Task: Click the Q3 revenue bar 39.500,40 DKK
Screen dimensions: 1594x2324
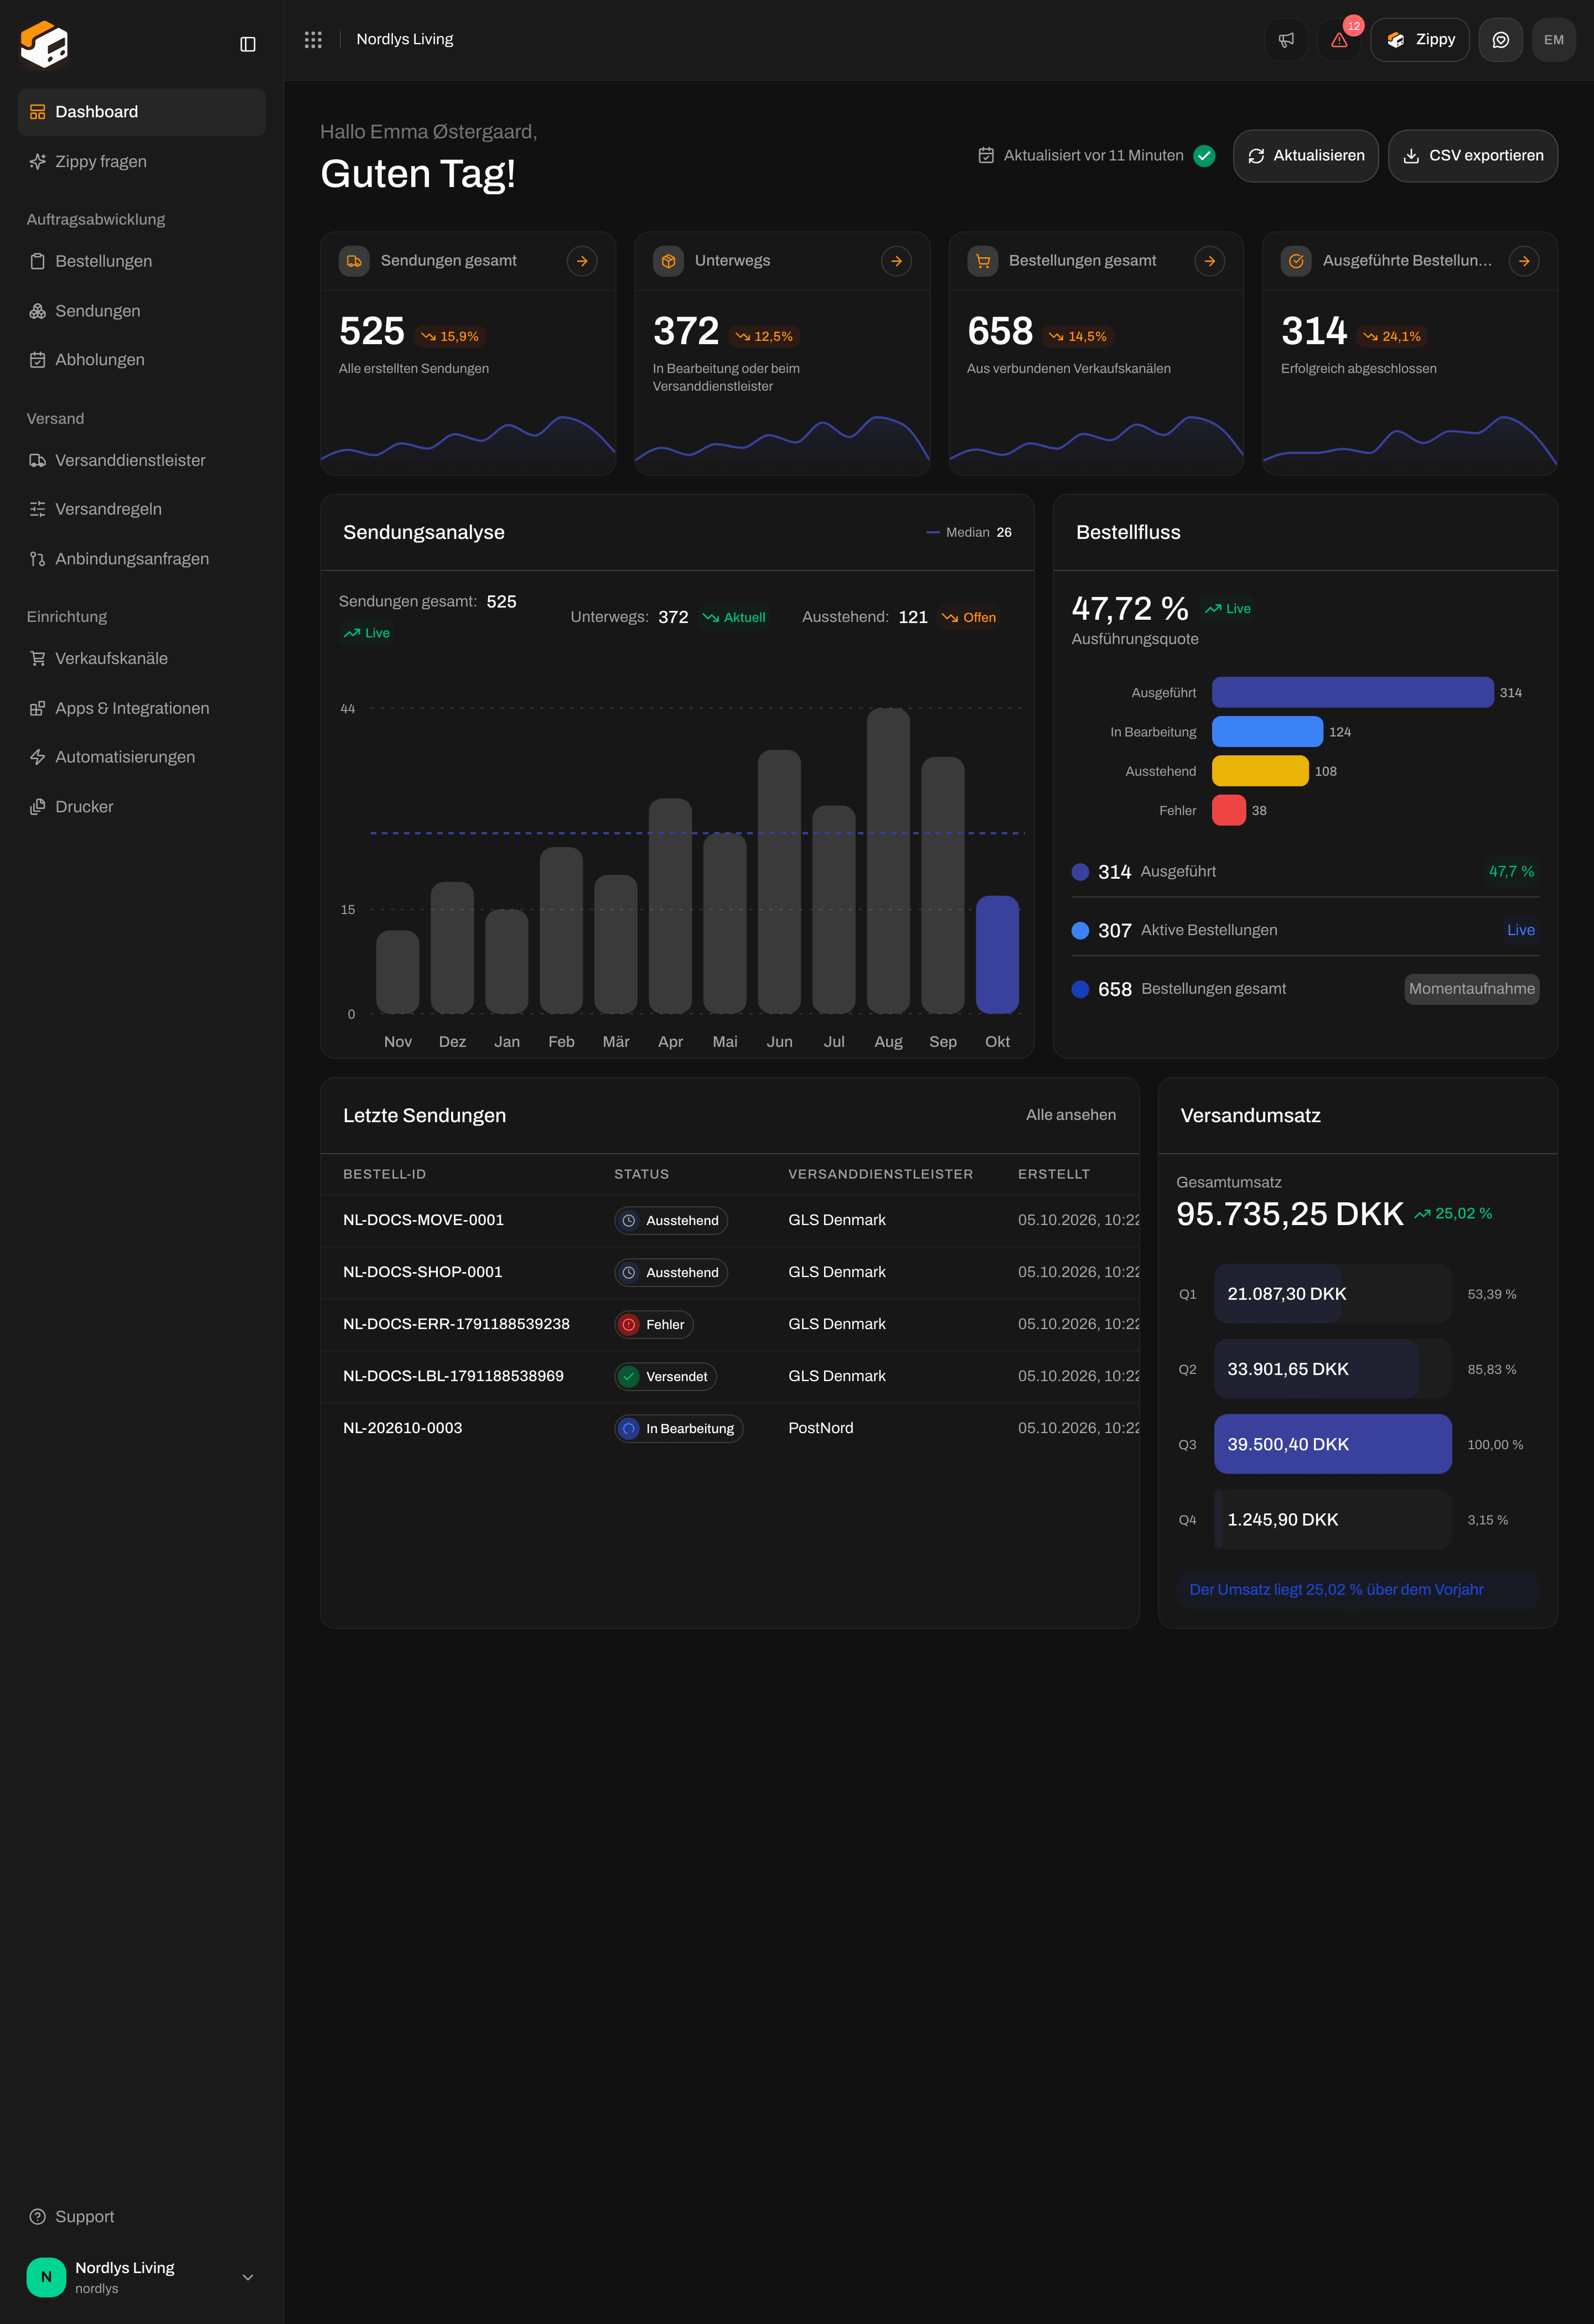Action: pyautogui.click(x=1332, y=1444)
